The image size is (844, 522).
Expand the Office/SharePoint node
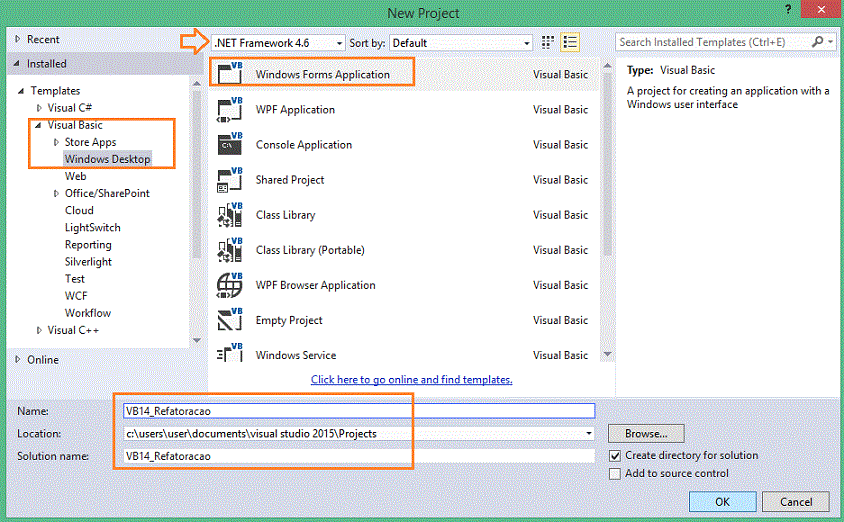(56, 193)
